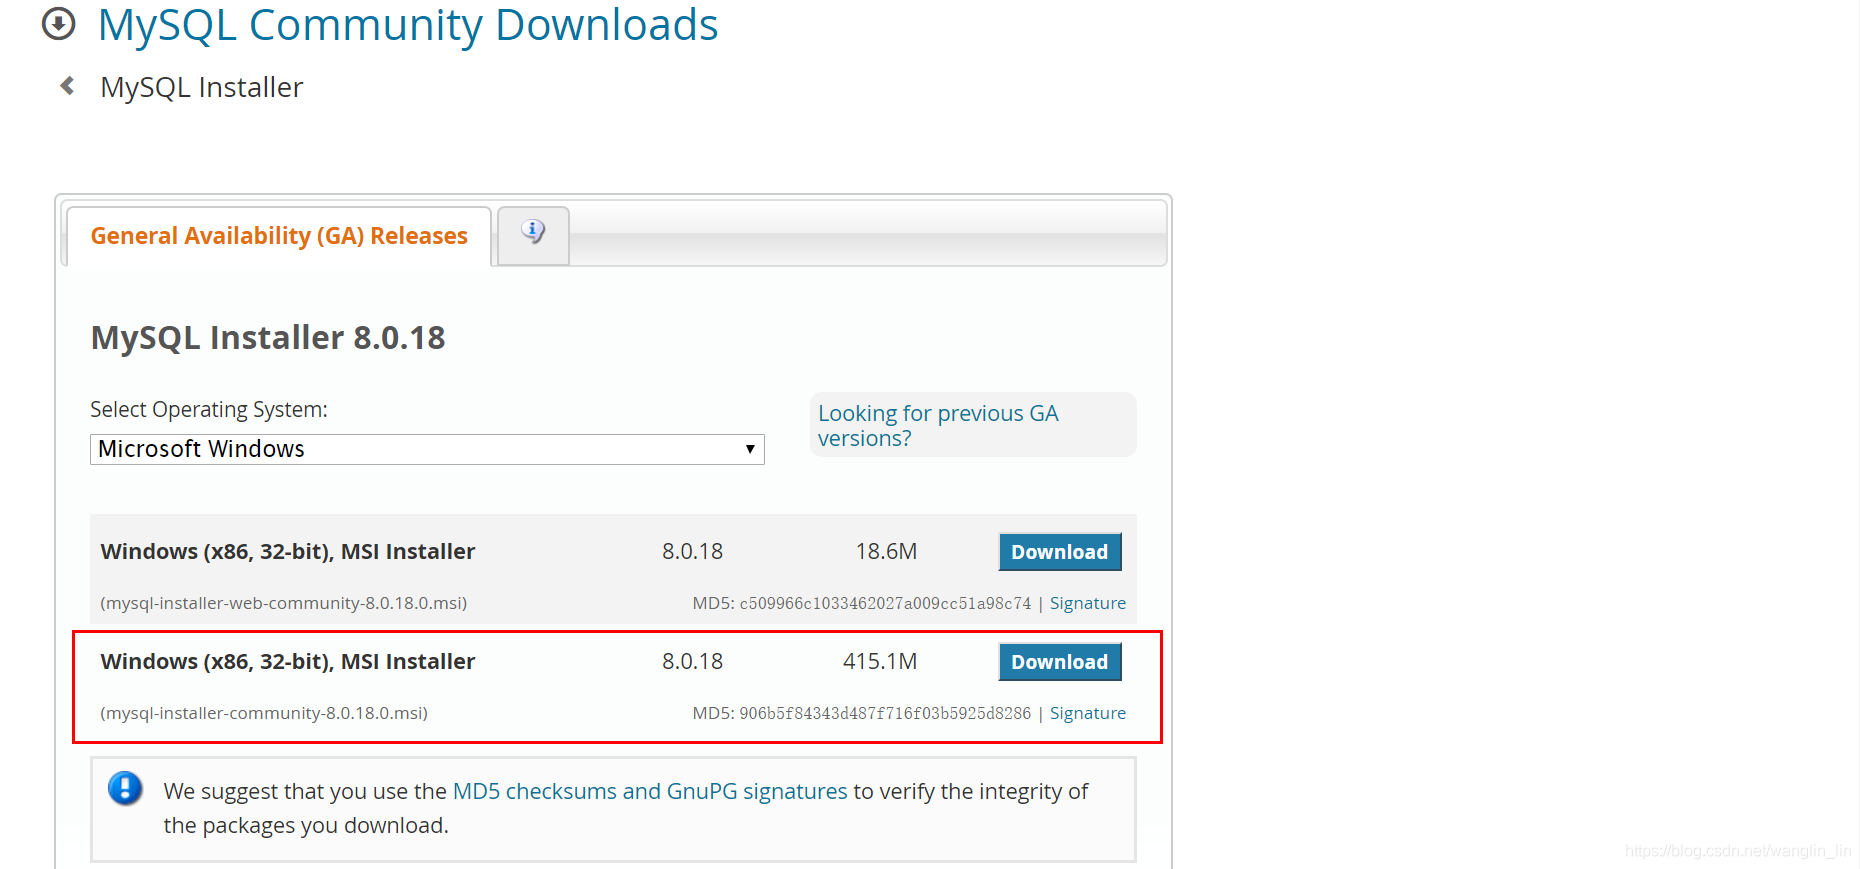Open Signature link for web-community installer

(1087, 603)
